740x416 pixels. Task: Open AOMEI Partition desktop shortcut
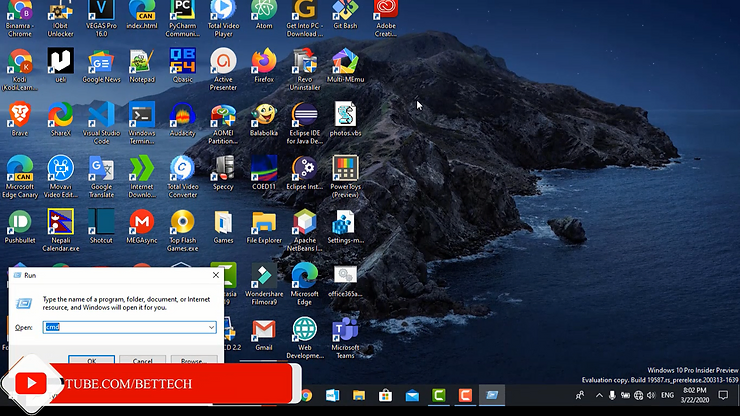(x=223, y=123)
